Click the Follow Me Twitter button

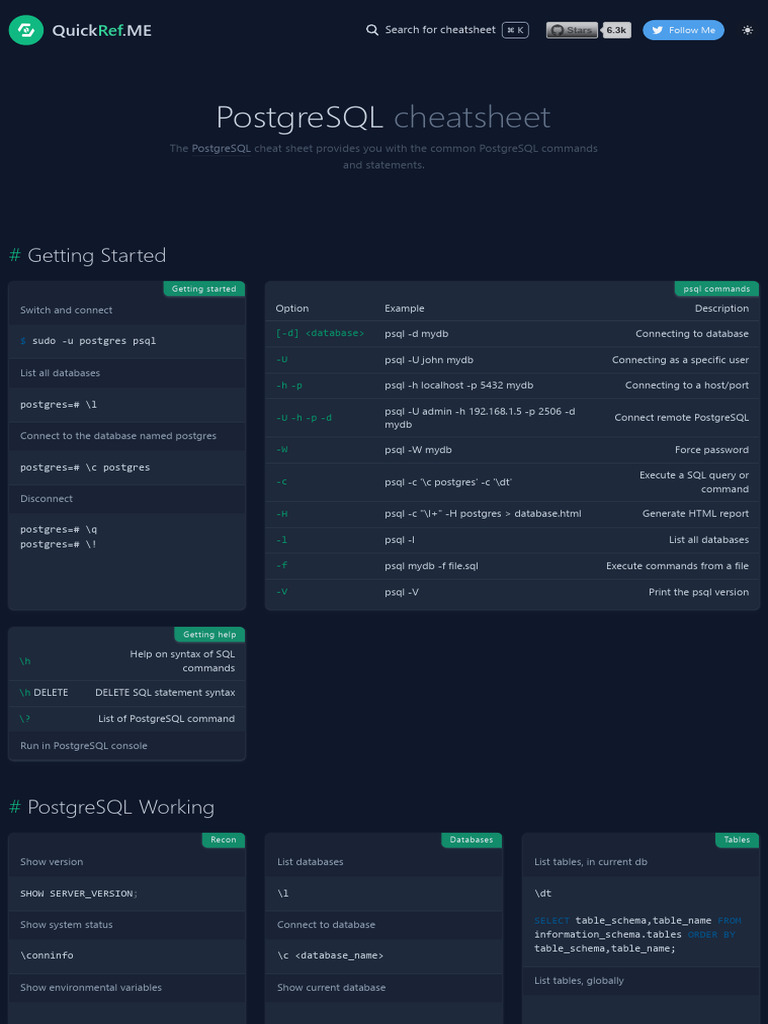[x=683, y=30]
